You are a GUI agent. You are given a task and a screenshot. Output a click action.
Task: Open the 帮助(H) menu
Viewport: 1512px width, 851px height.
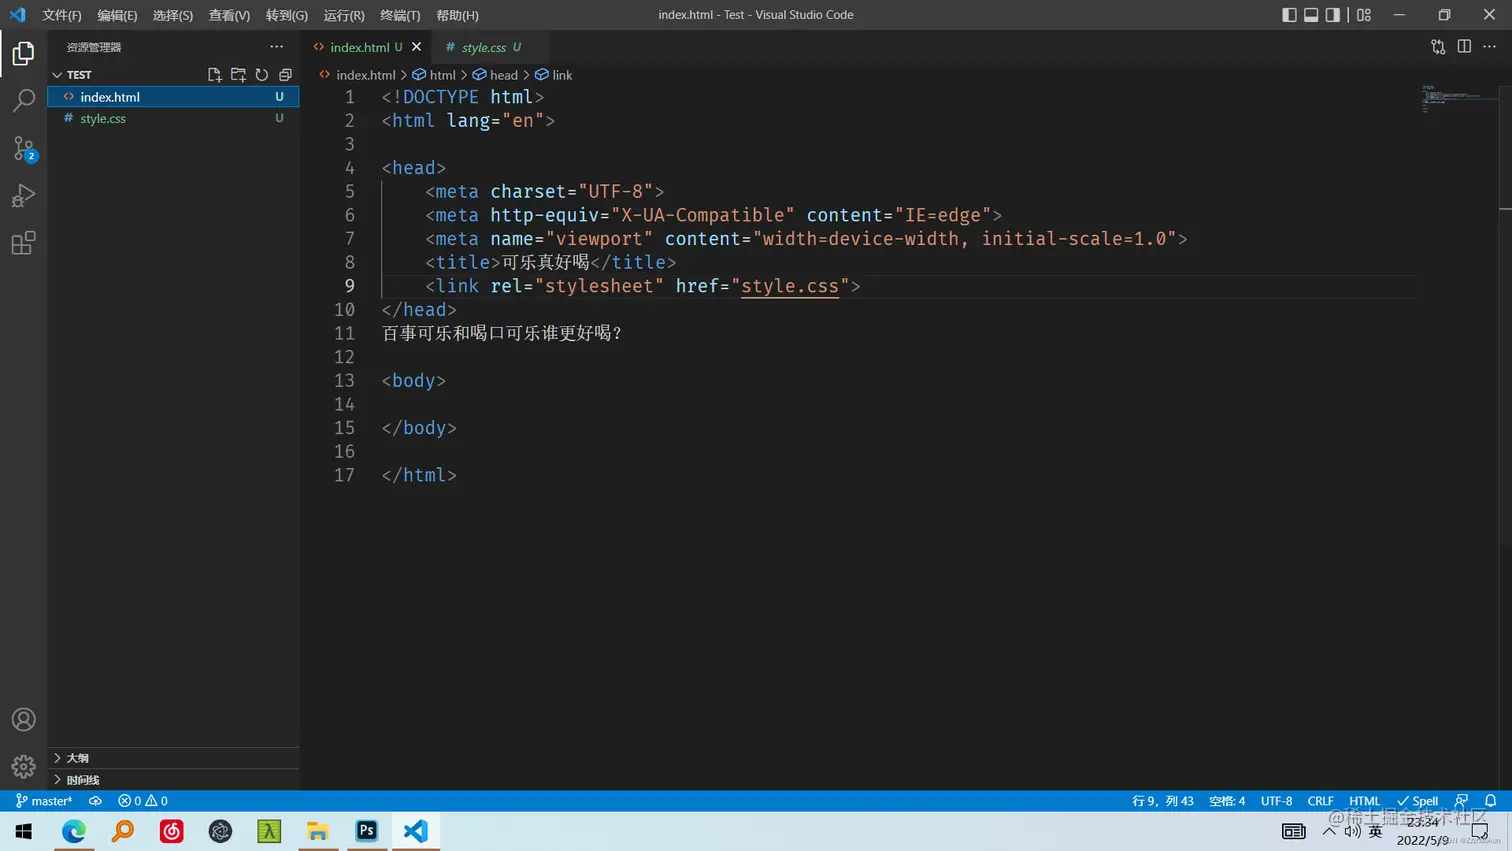457,15
